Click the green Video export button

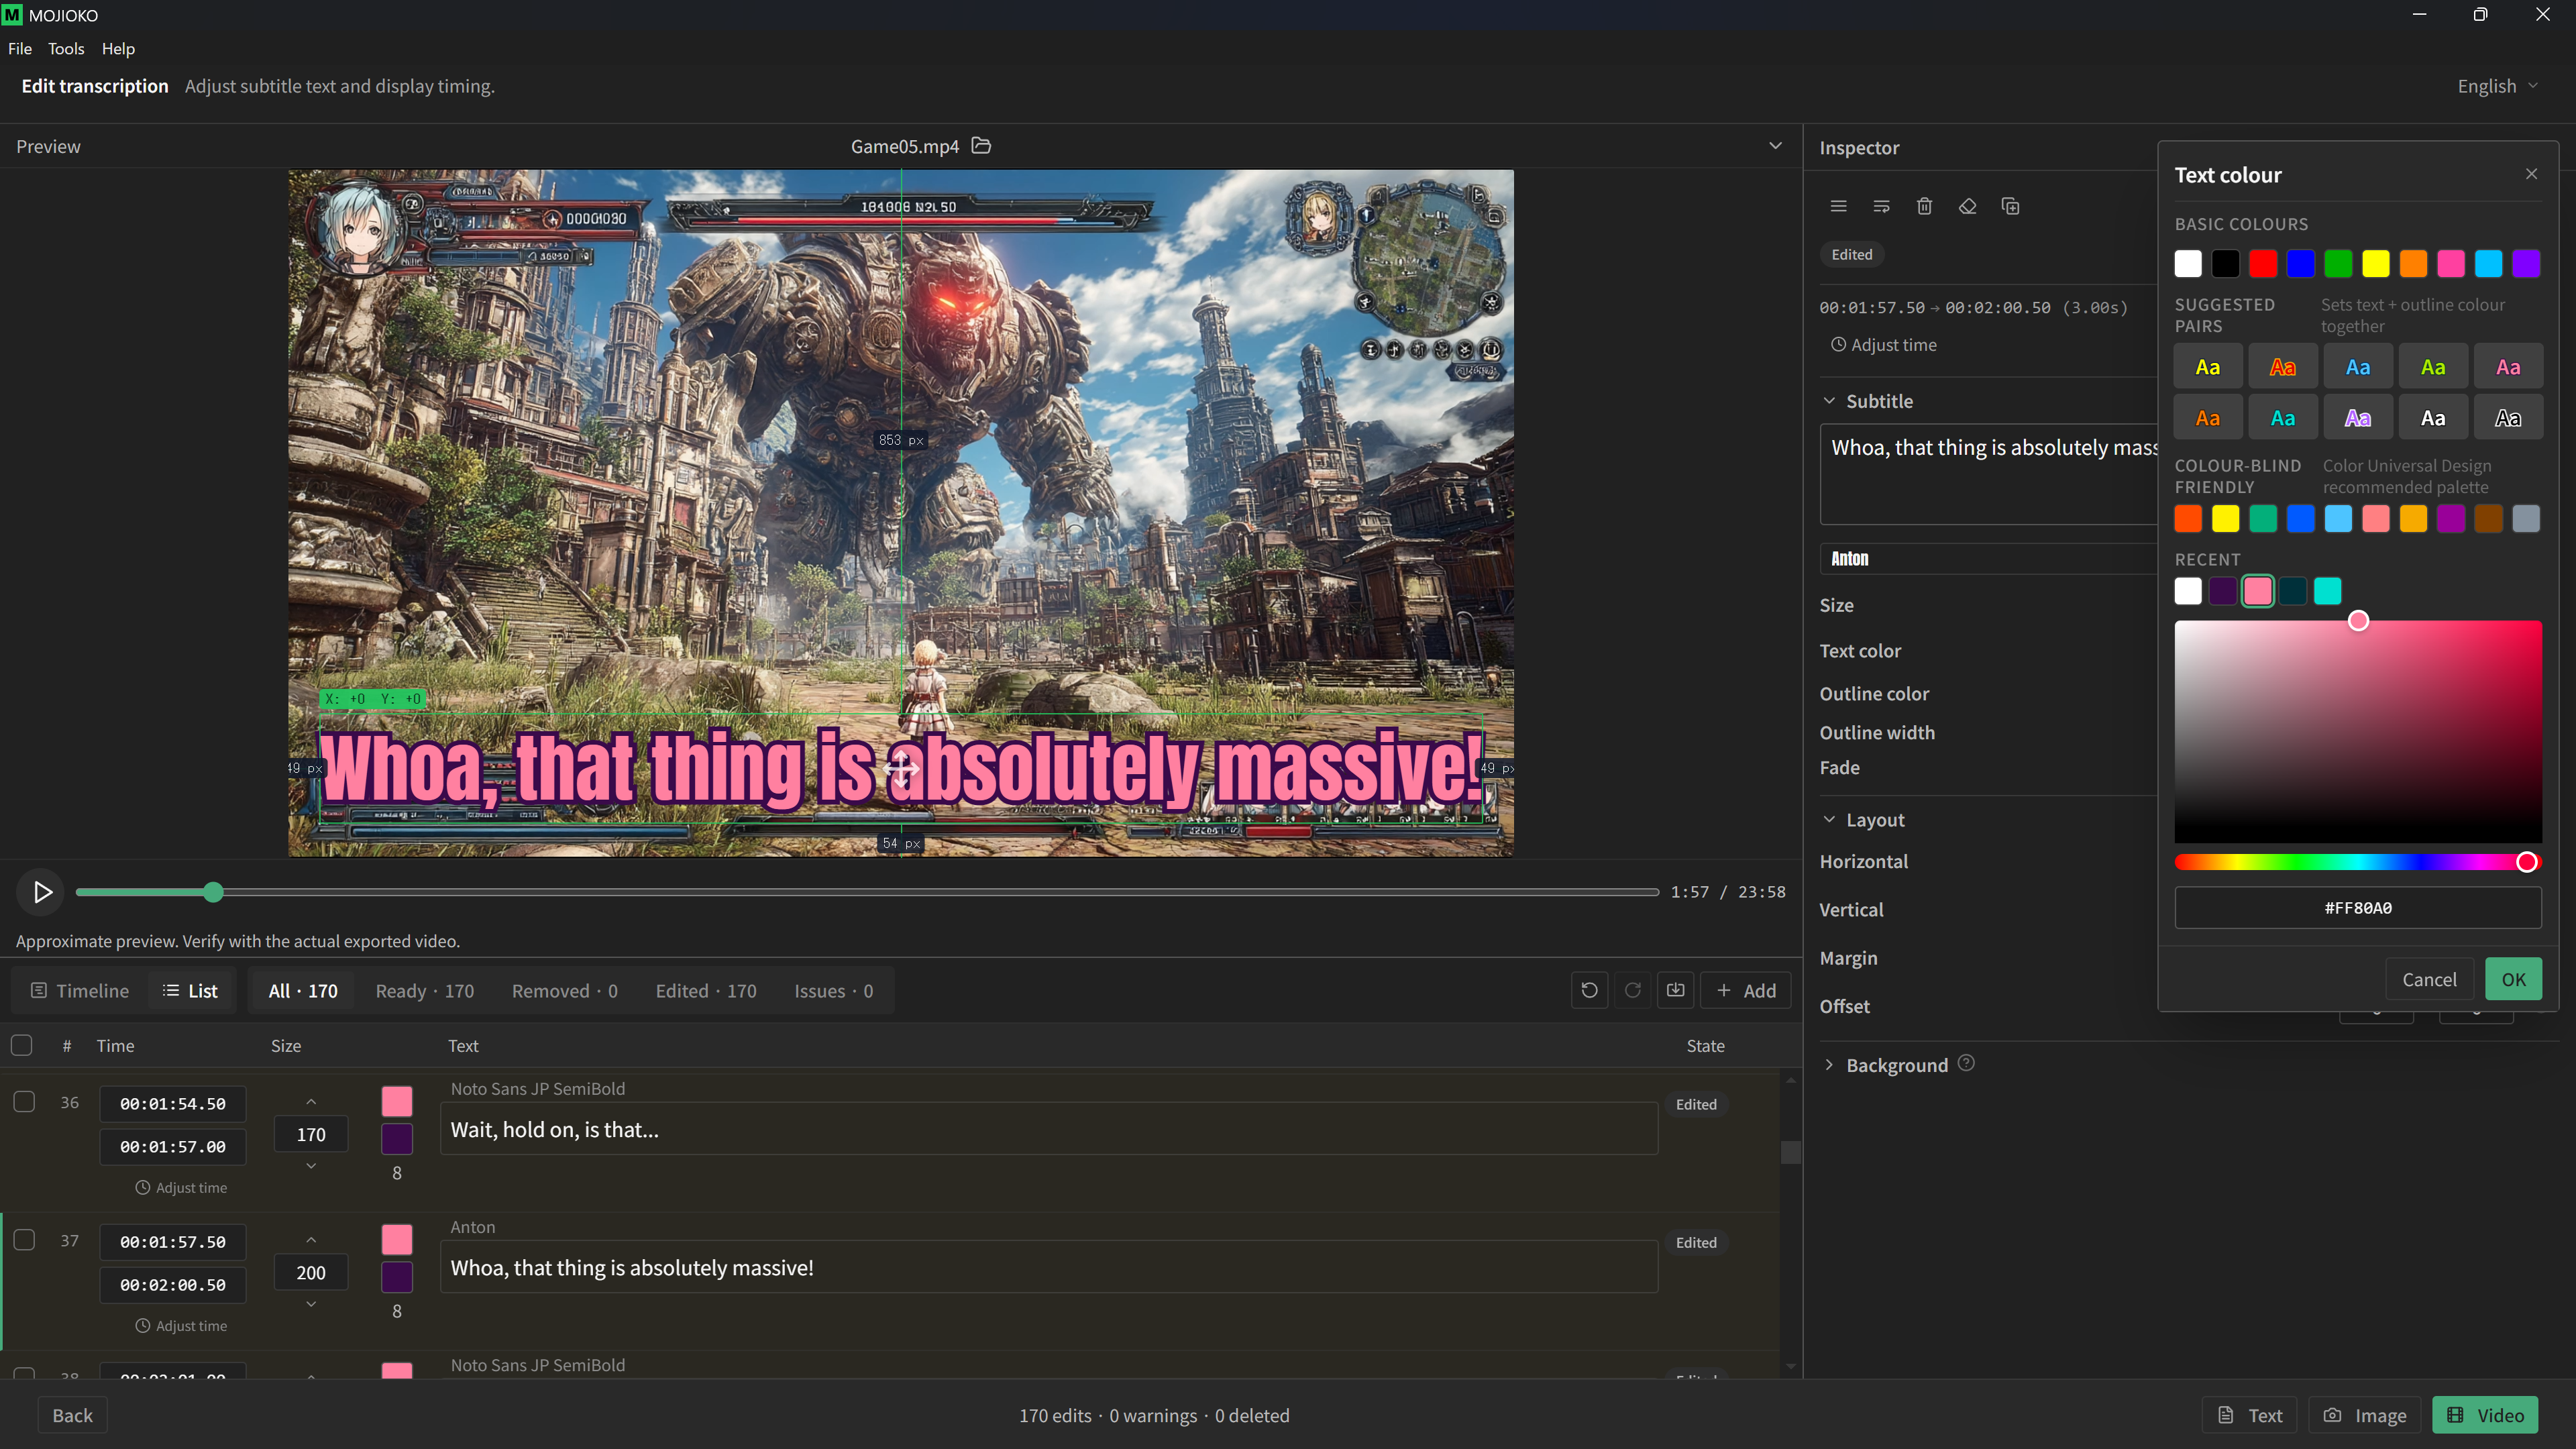pos(2485,1415)
